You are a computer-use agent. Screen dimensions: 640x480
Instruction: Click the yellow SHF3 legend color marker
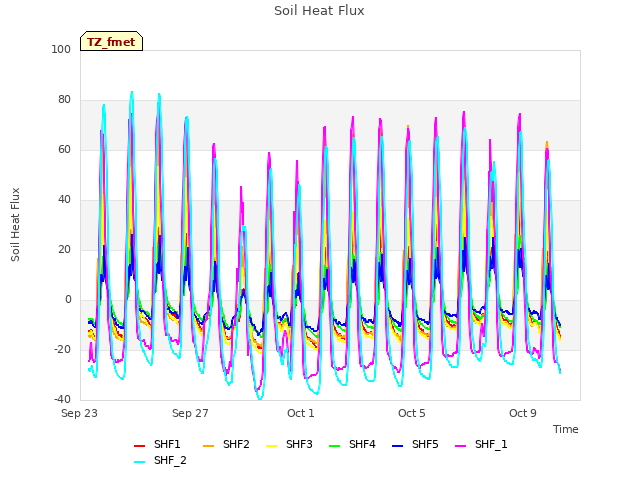click(271, 446)
